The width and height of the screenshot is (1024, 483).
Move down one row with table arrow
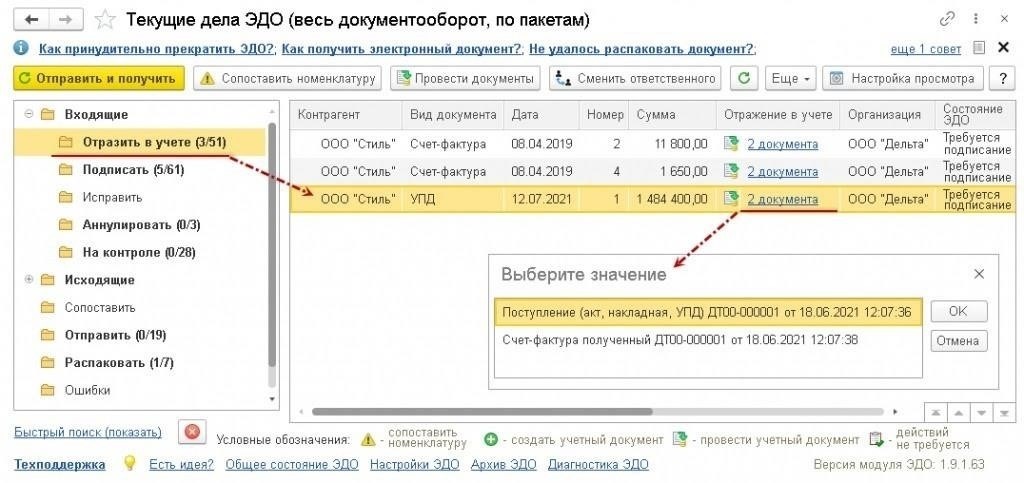(981, 413)
